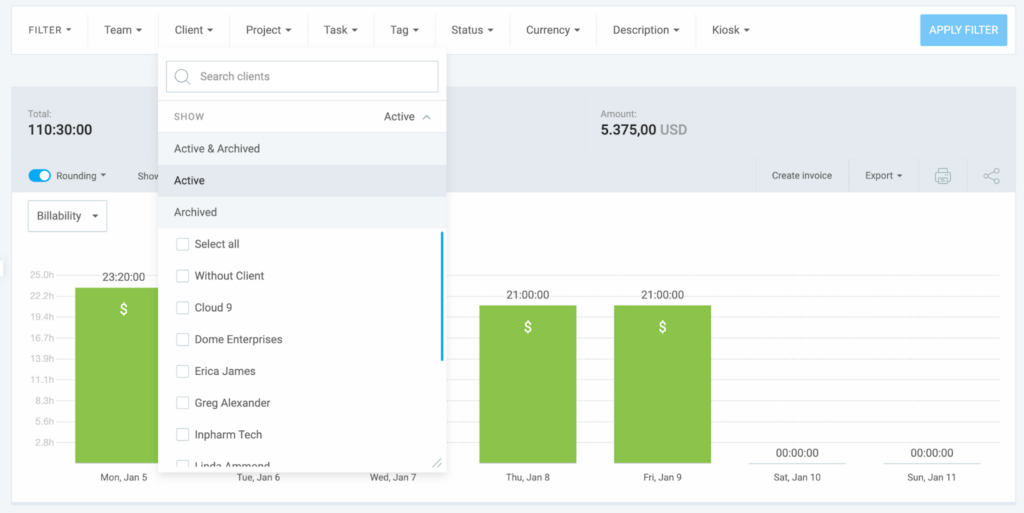
Task: Click the search magnifier icon in clients box
Action: [183, 77]
